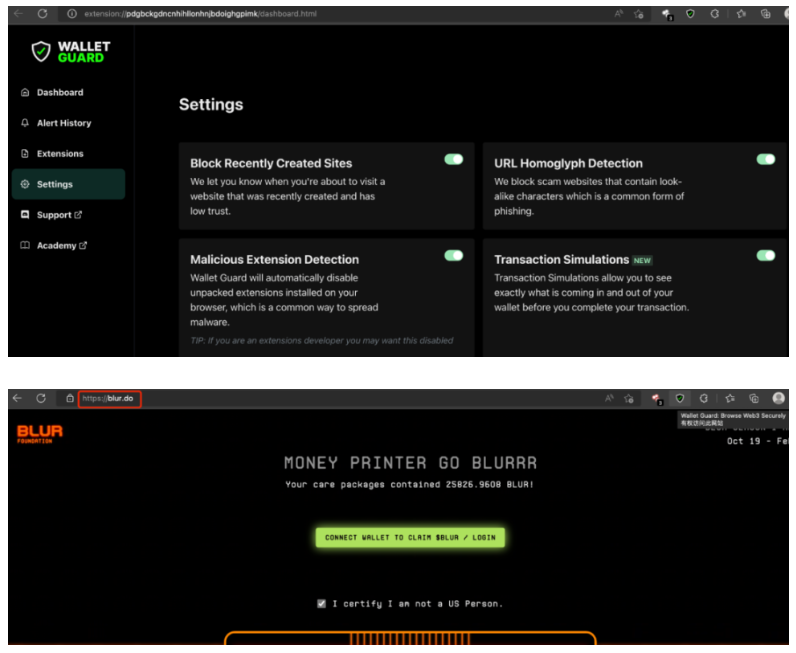Click the 'Block Recently Created Sites' card title
Viewport: 796px width, 653px height.
click(x=271, y=164)
